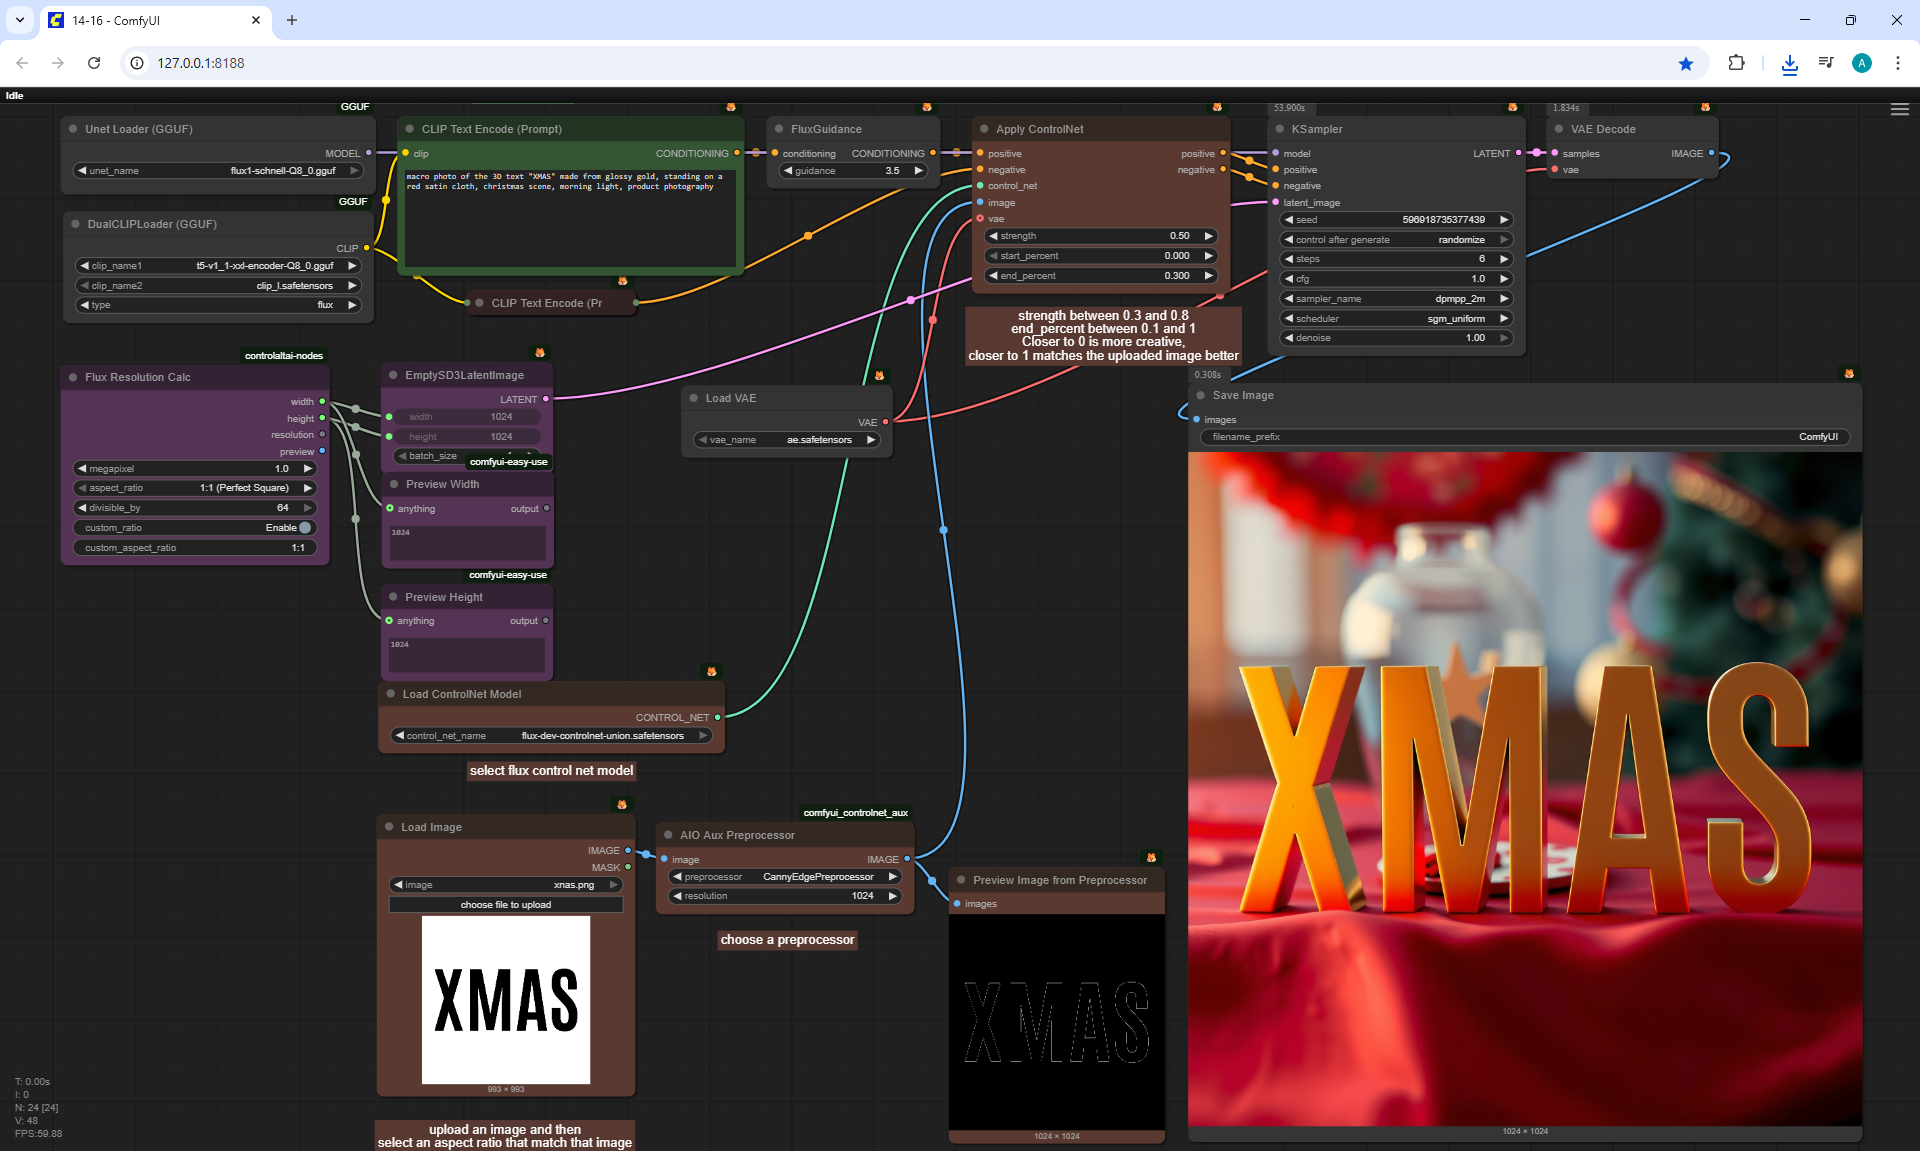Open control_net_name model selector
This screenshot has width=1920, height=1151.
(551, 736)
